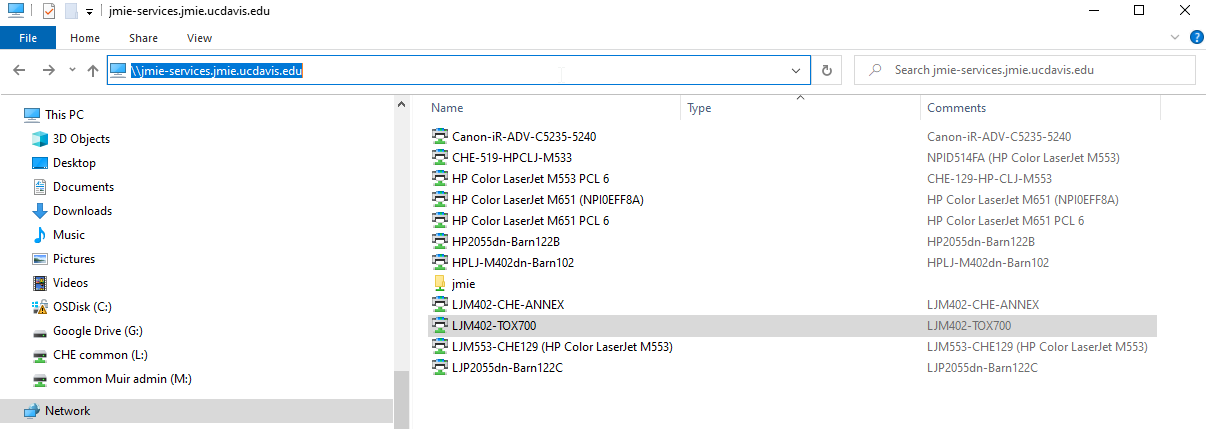Image resolution: width=1206 pixels, height=429 pixels.
Task: Switch to the Share ribbon tab
Action: [x=143, y=38]
